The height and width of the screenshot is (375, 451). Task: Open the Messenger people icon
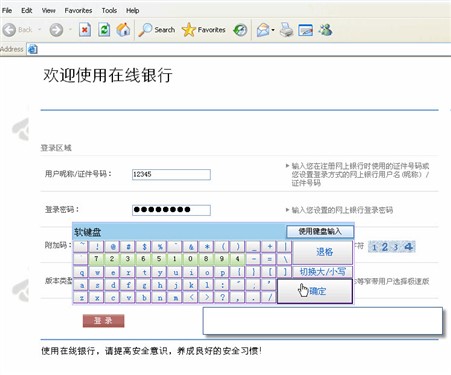(x=325, y=30)
